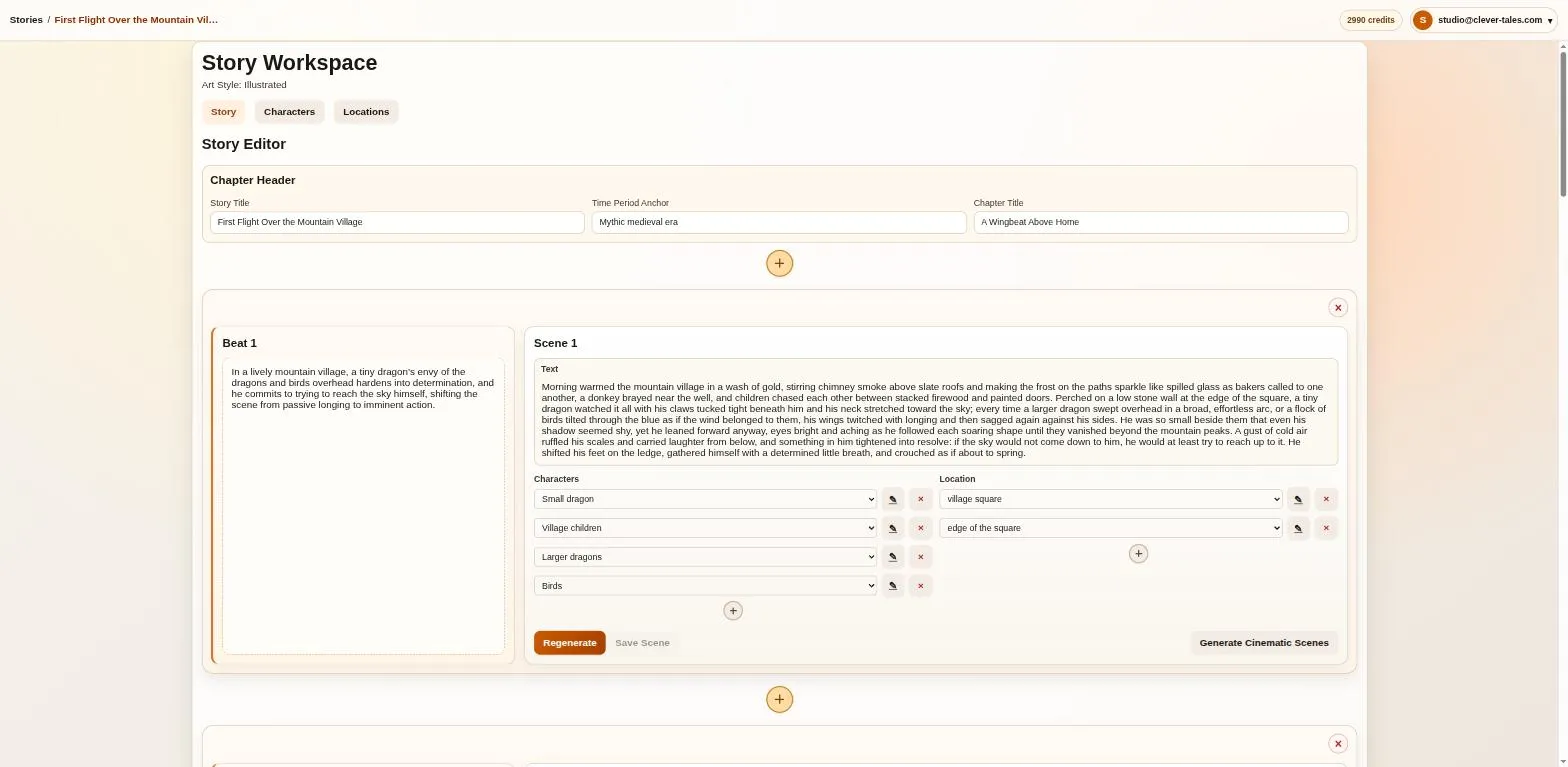Edit the Small dragon character

[x=893, y=499]
